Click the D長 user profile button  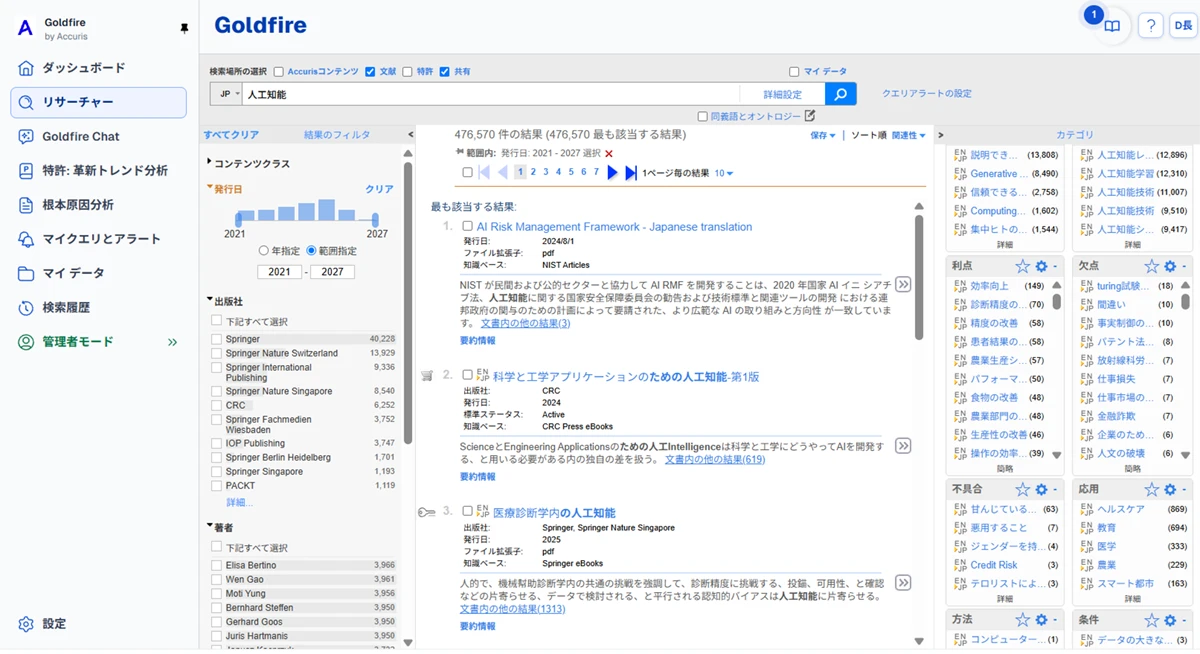point(1183,27)
